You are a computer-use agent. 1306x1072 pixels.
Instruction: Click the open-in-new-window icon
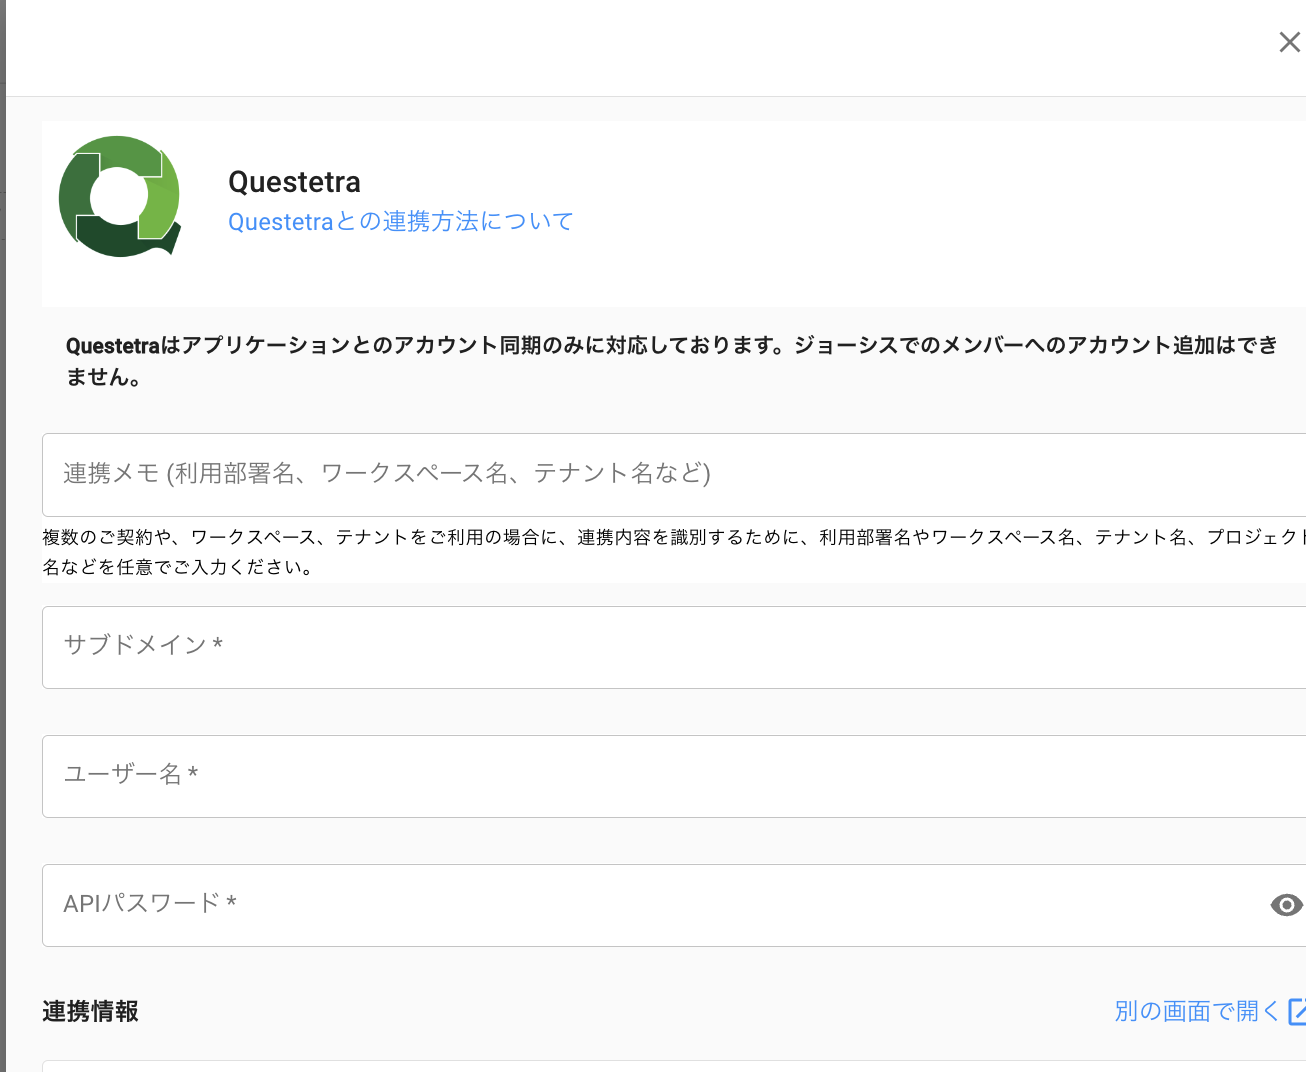coord(1297,1011)
